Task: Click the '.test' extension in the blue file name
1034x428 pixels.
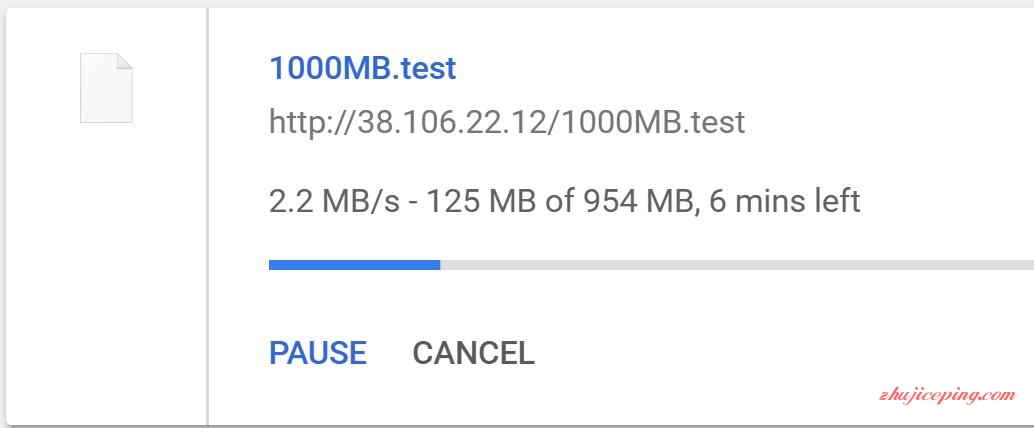Action: pos(424,69)
